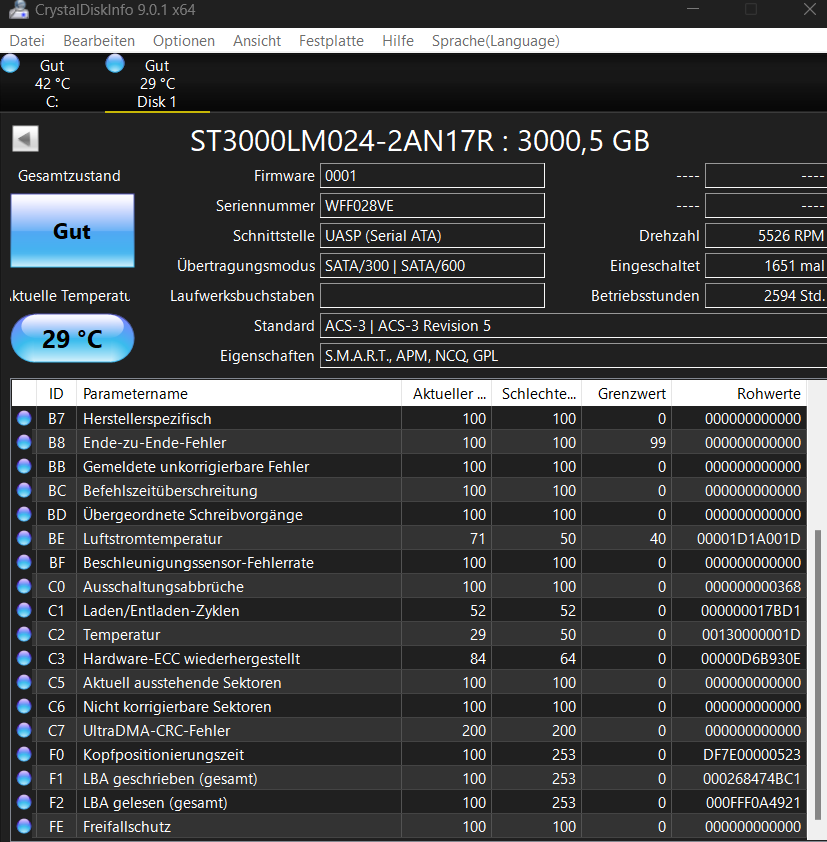
Task: Click status orb of FE Freifallschutz row
Action: 24,826
